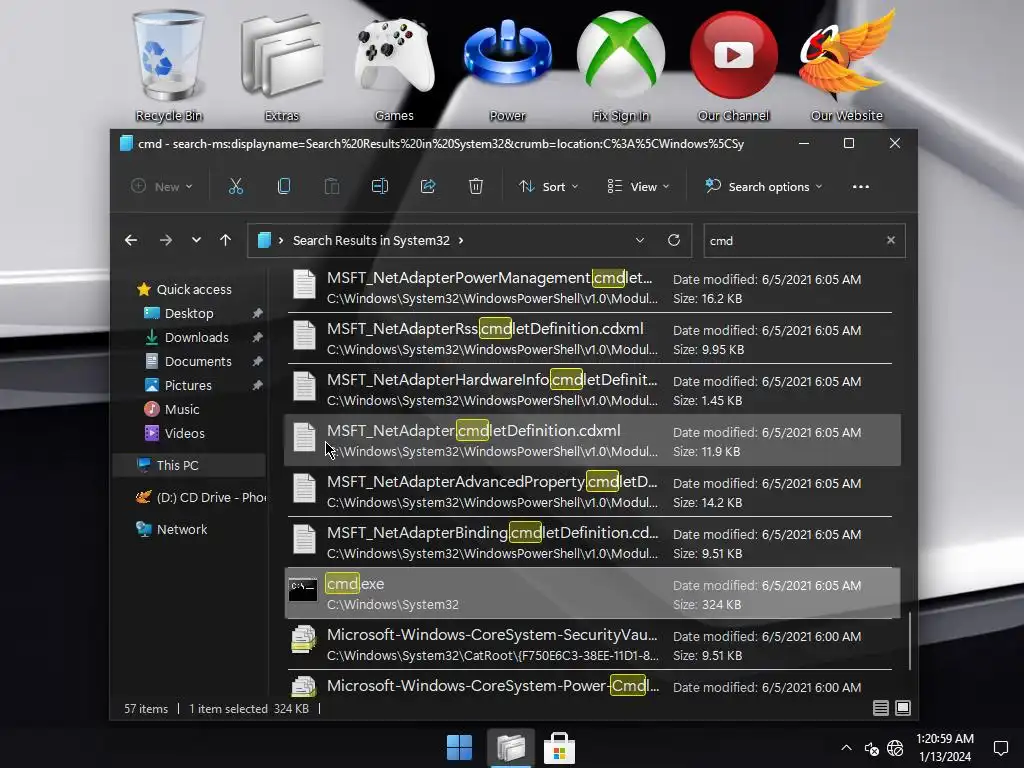Click chevron before Search Results in System32 breadcrumb
The image size is (1024, 768).
coord(281,240)
